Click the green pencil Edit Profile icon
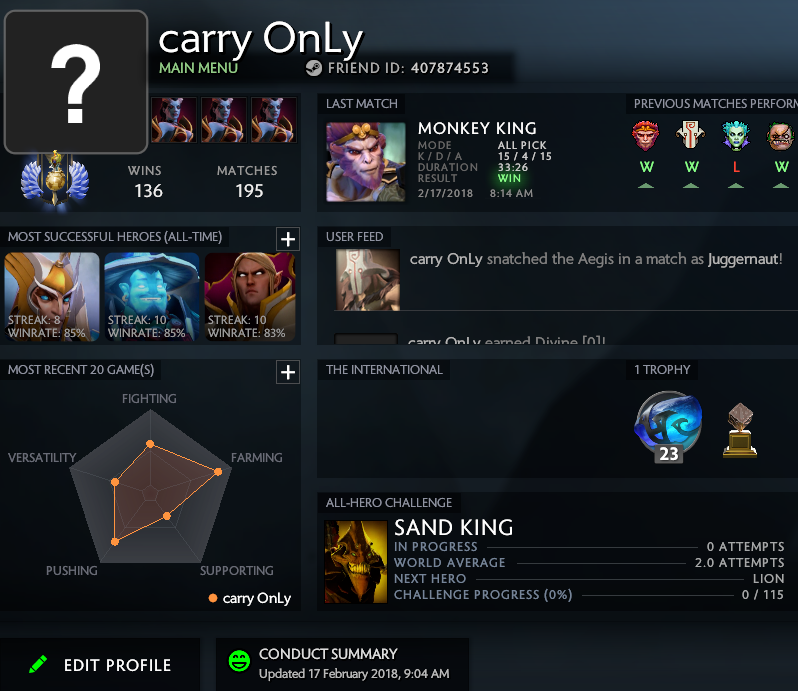 pos(38,664)
